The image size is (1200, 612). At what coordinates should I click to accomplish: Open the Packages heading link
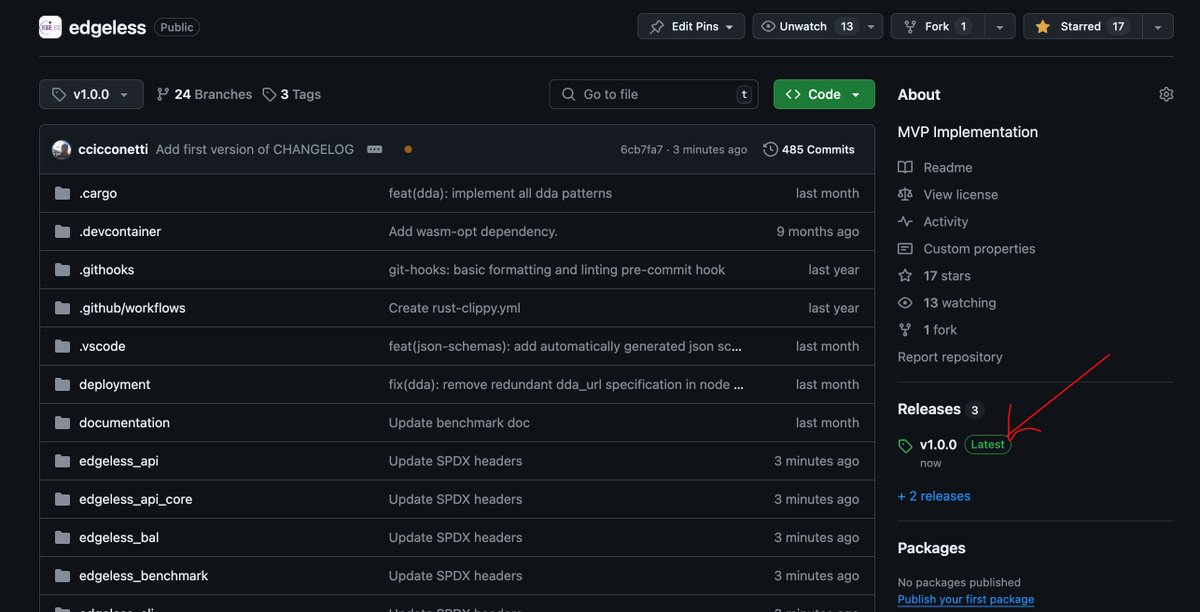pos(931,548)
